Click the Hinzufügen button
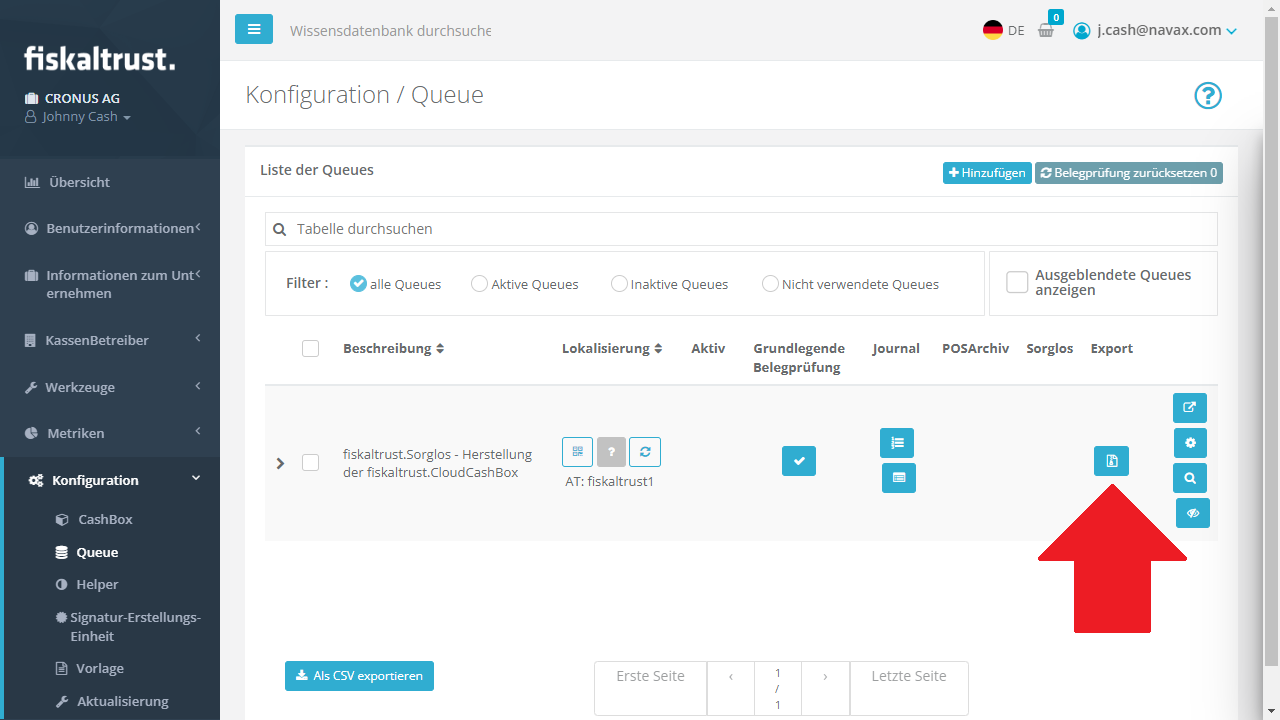1280x720 pixels. [x=987, y=173]
